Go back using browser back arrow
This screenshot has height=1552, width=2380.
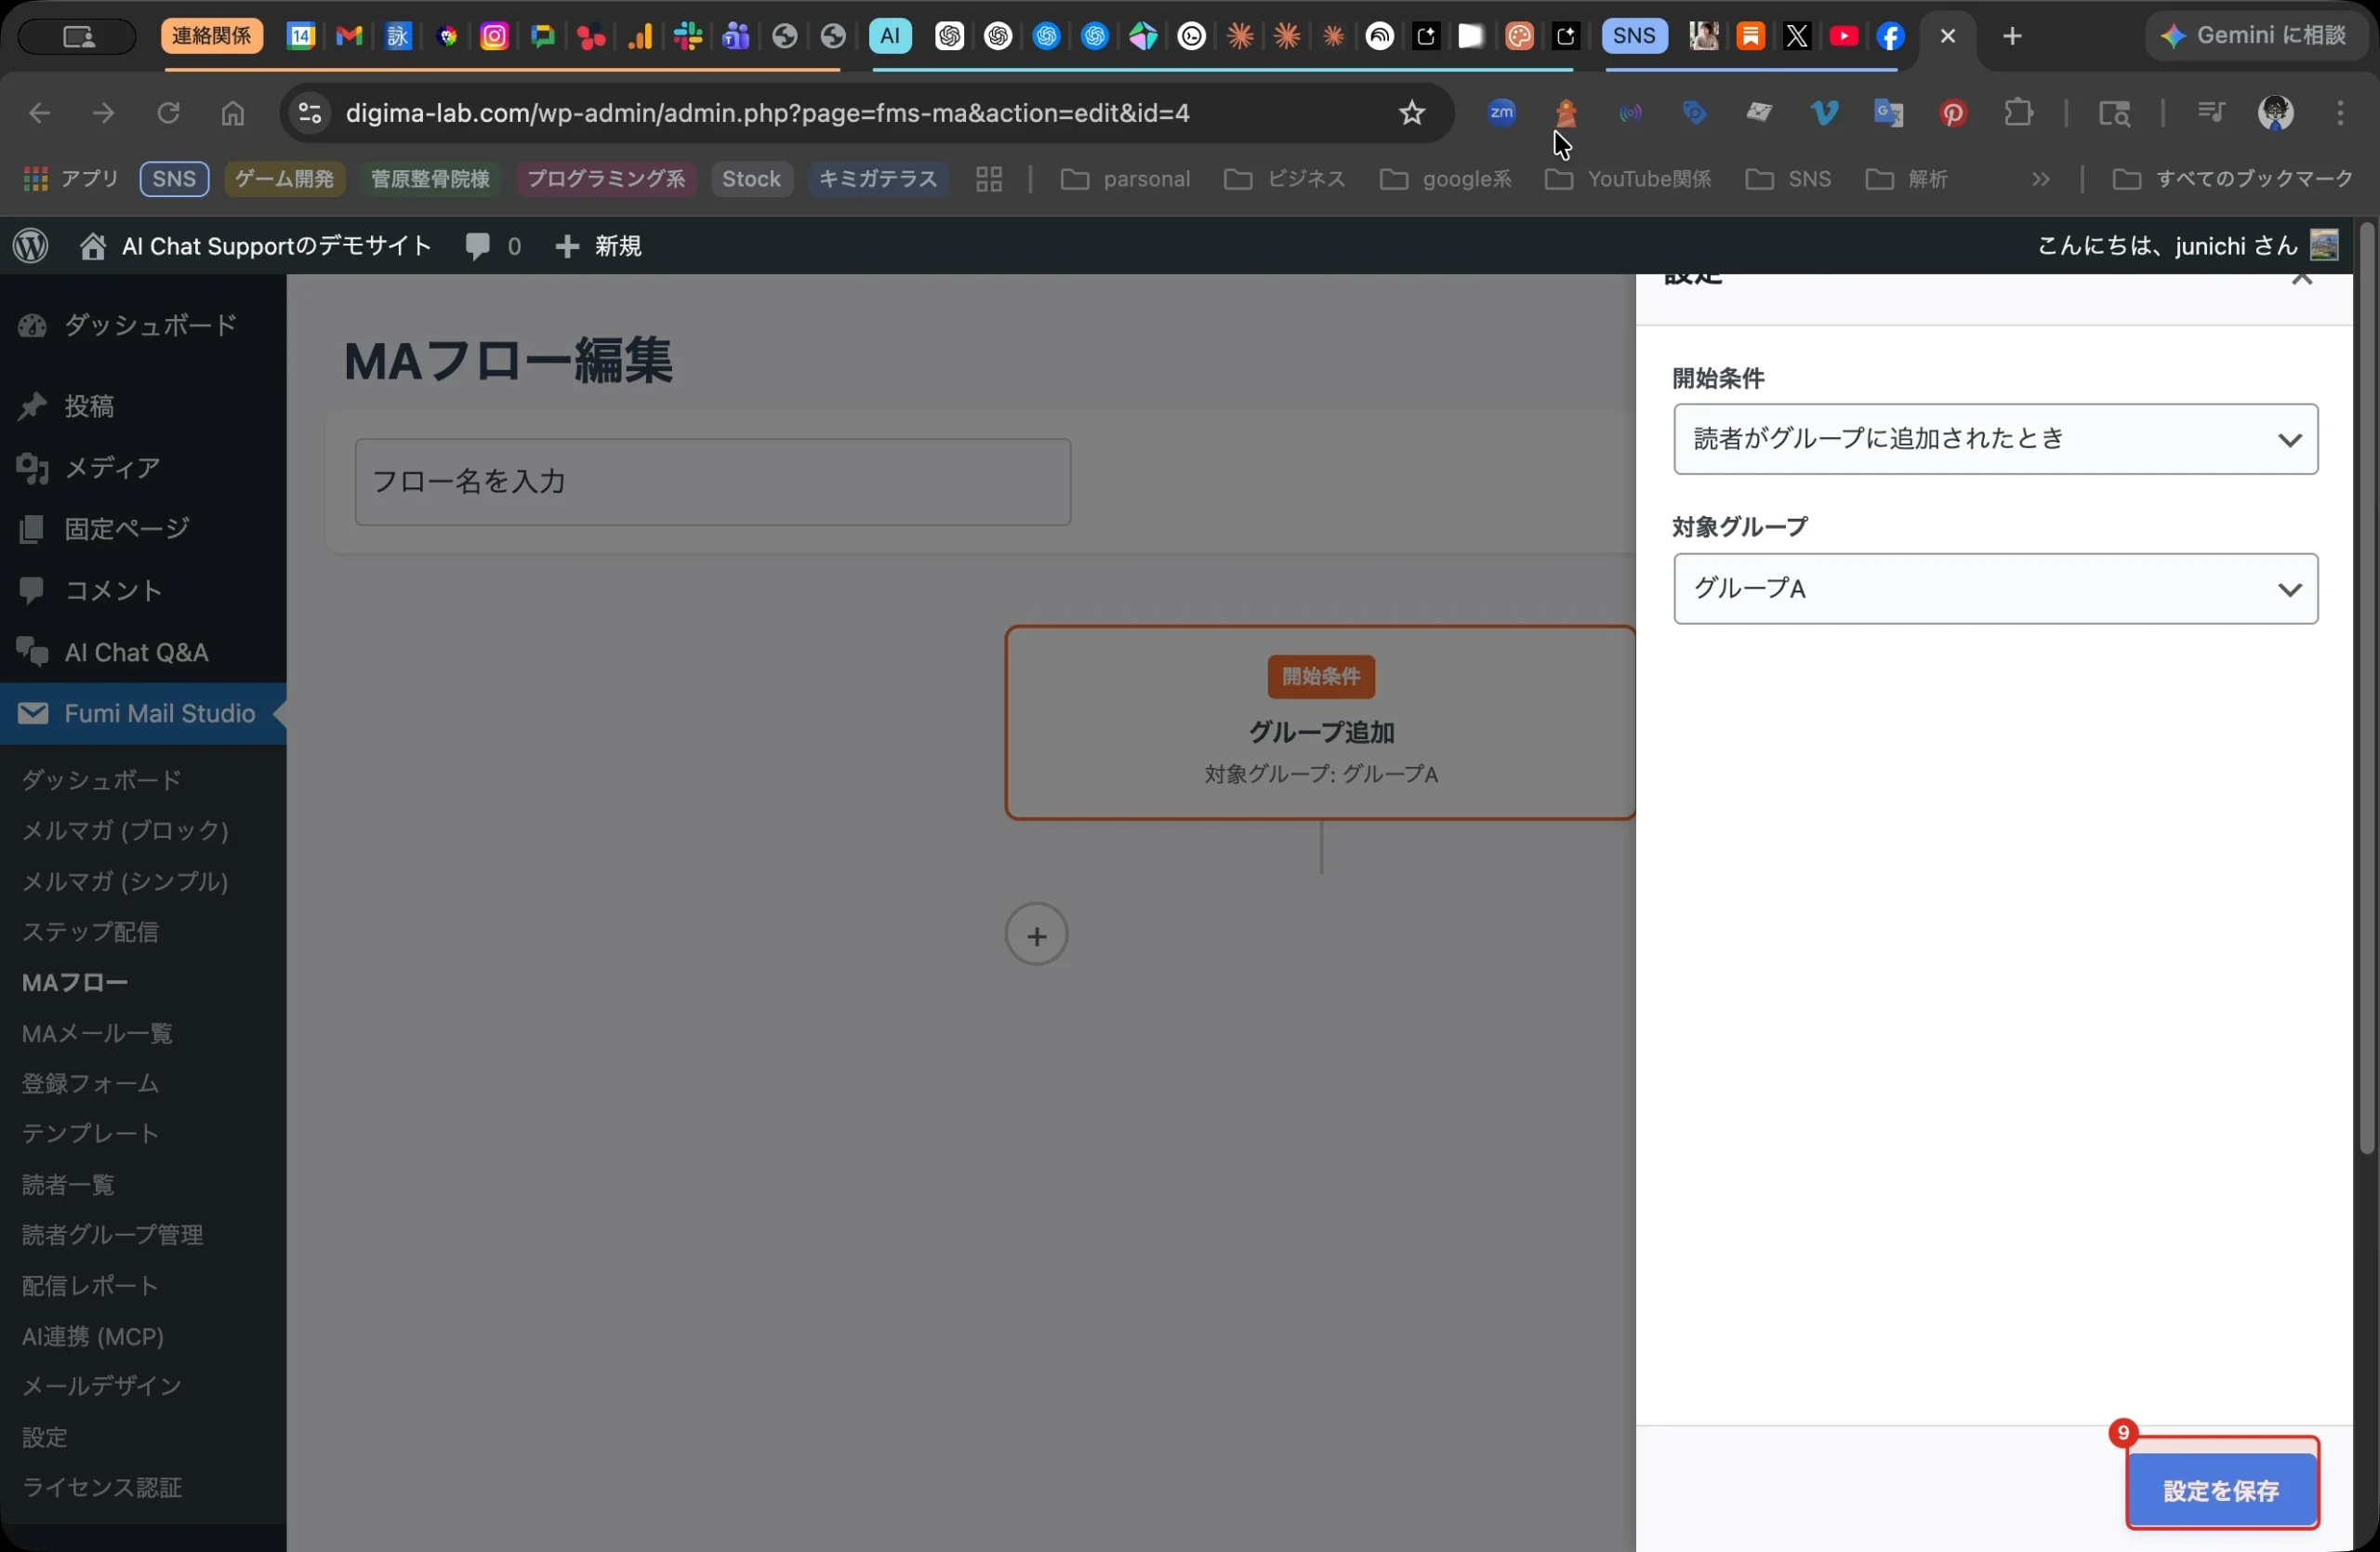coord(39,113)
